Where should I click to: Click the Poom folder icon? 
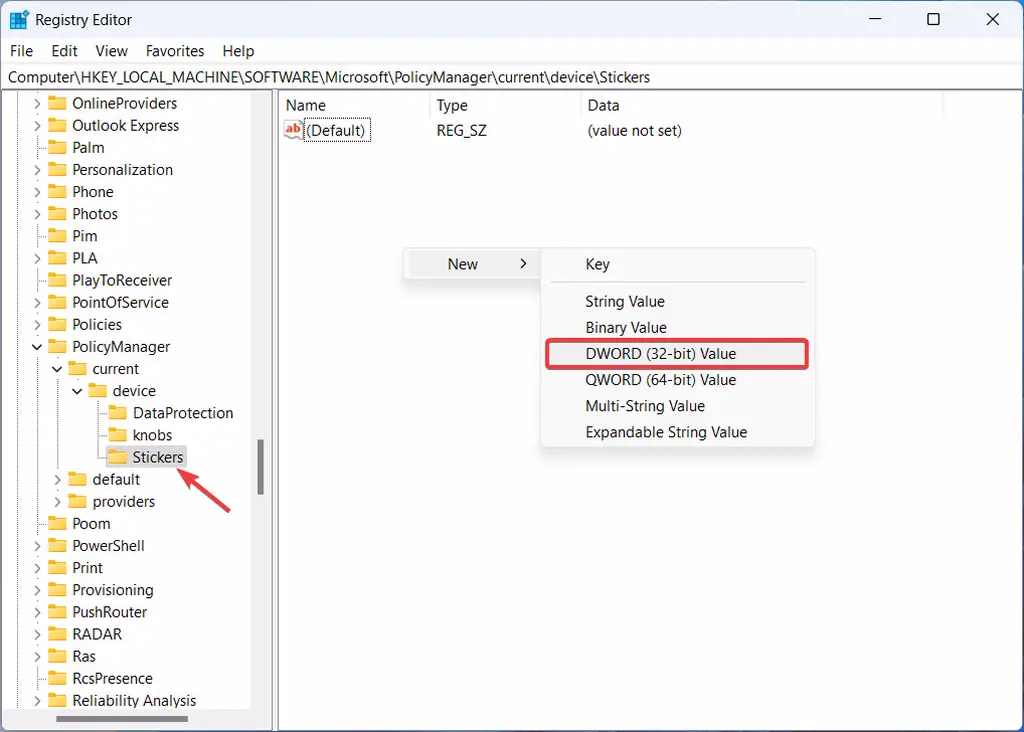(57, 524)
